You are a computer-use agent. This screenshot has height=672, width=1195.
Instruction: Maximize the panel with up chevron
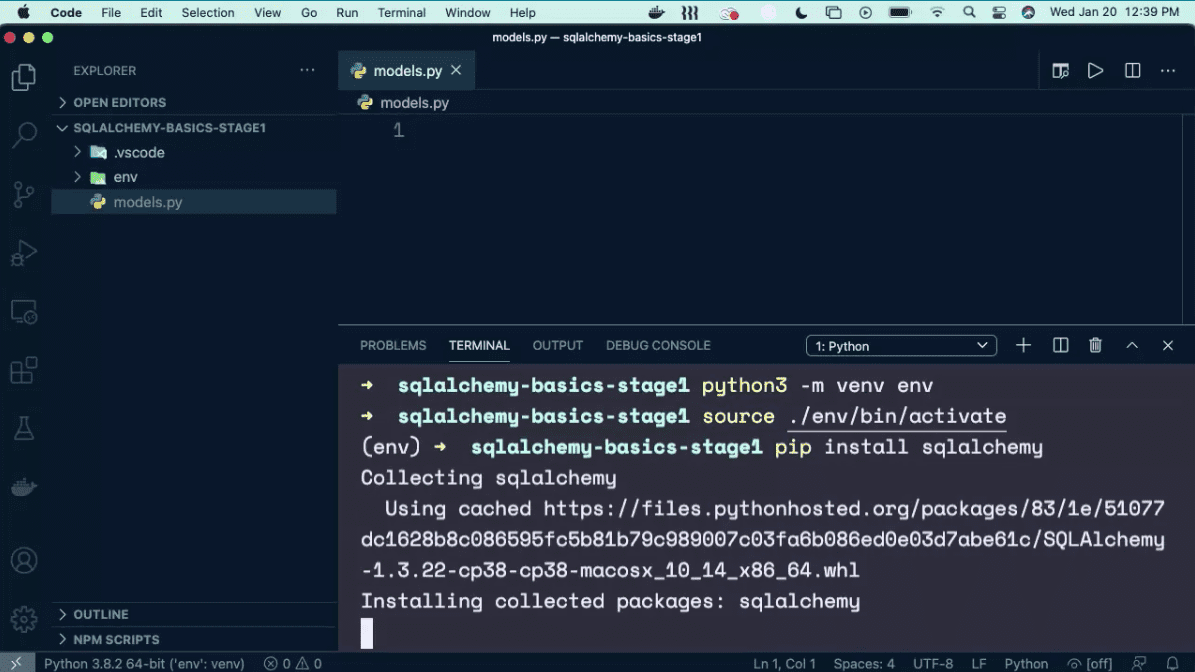1132,346
